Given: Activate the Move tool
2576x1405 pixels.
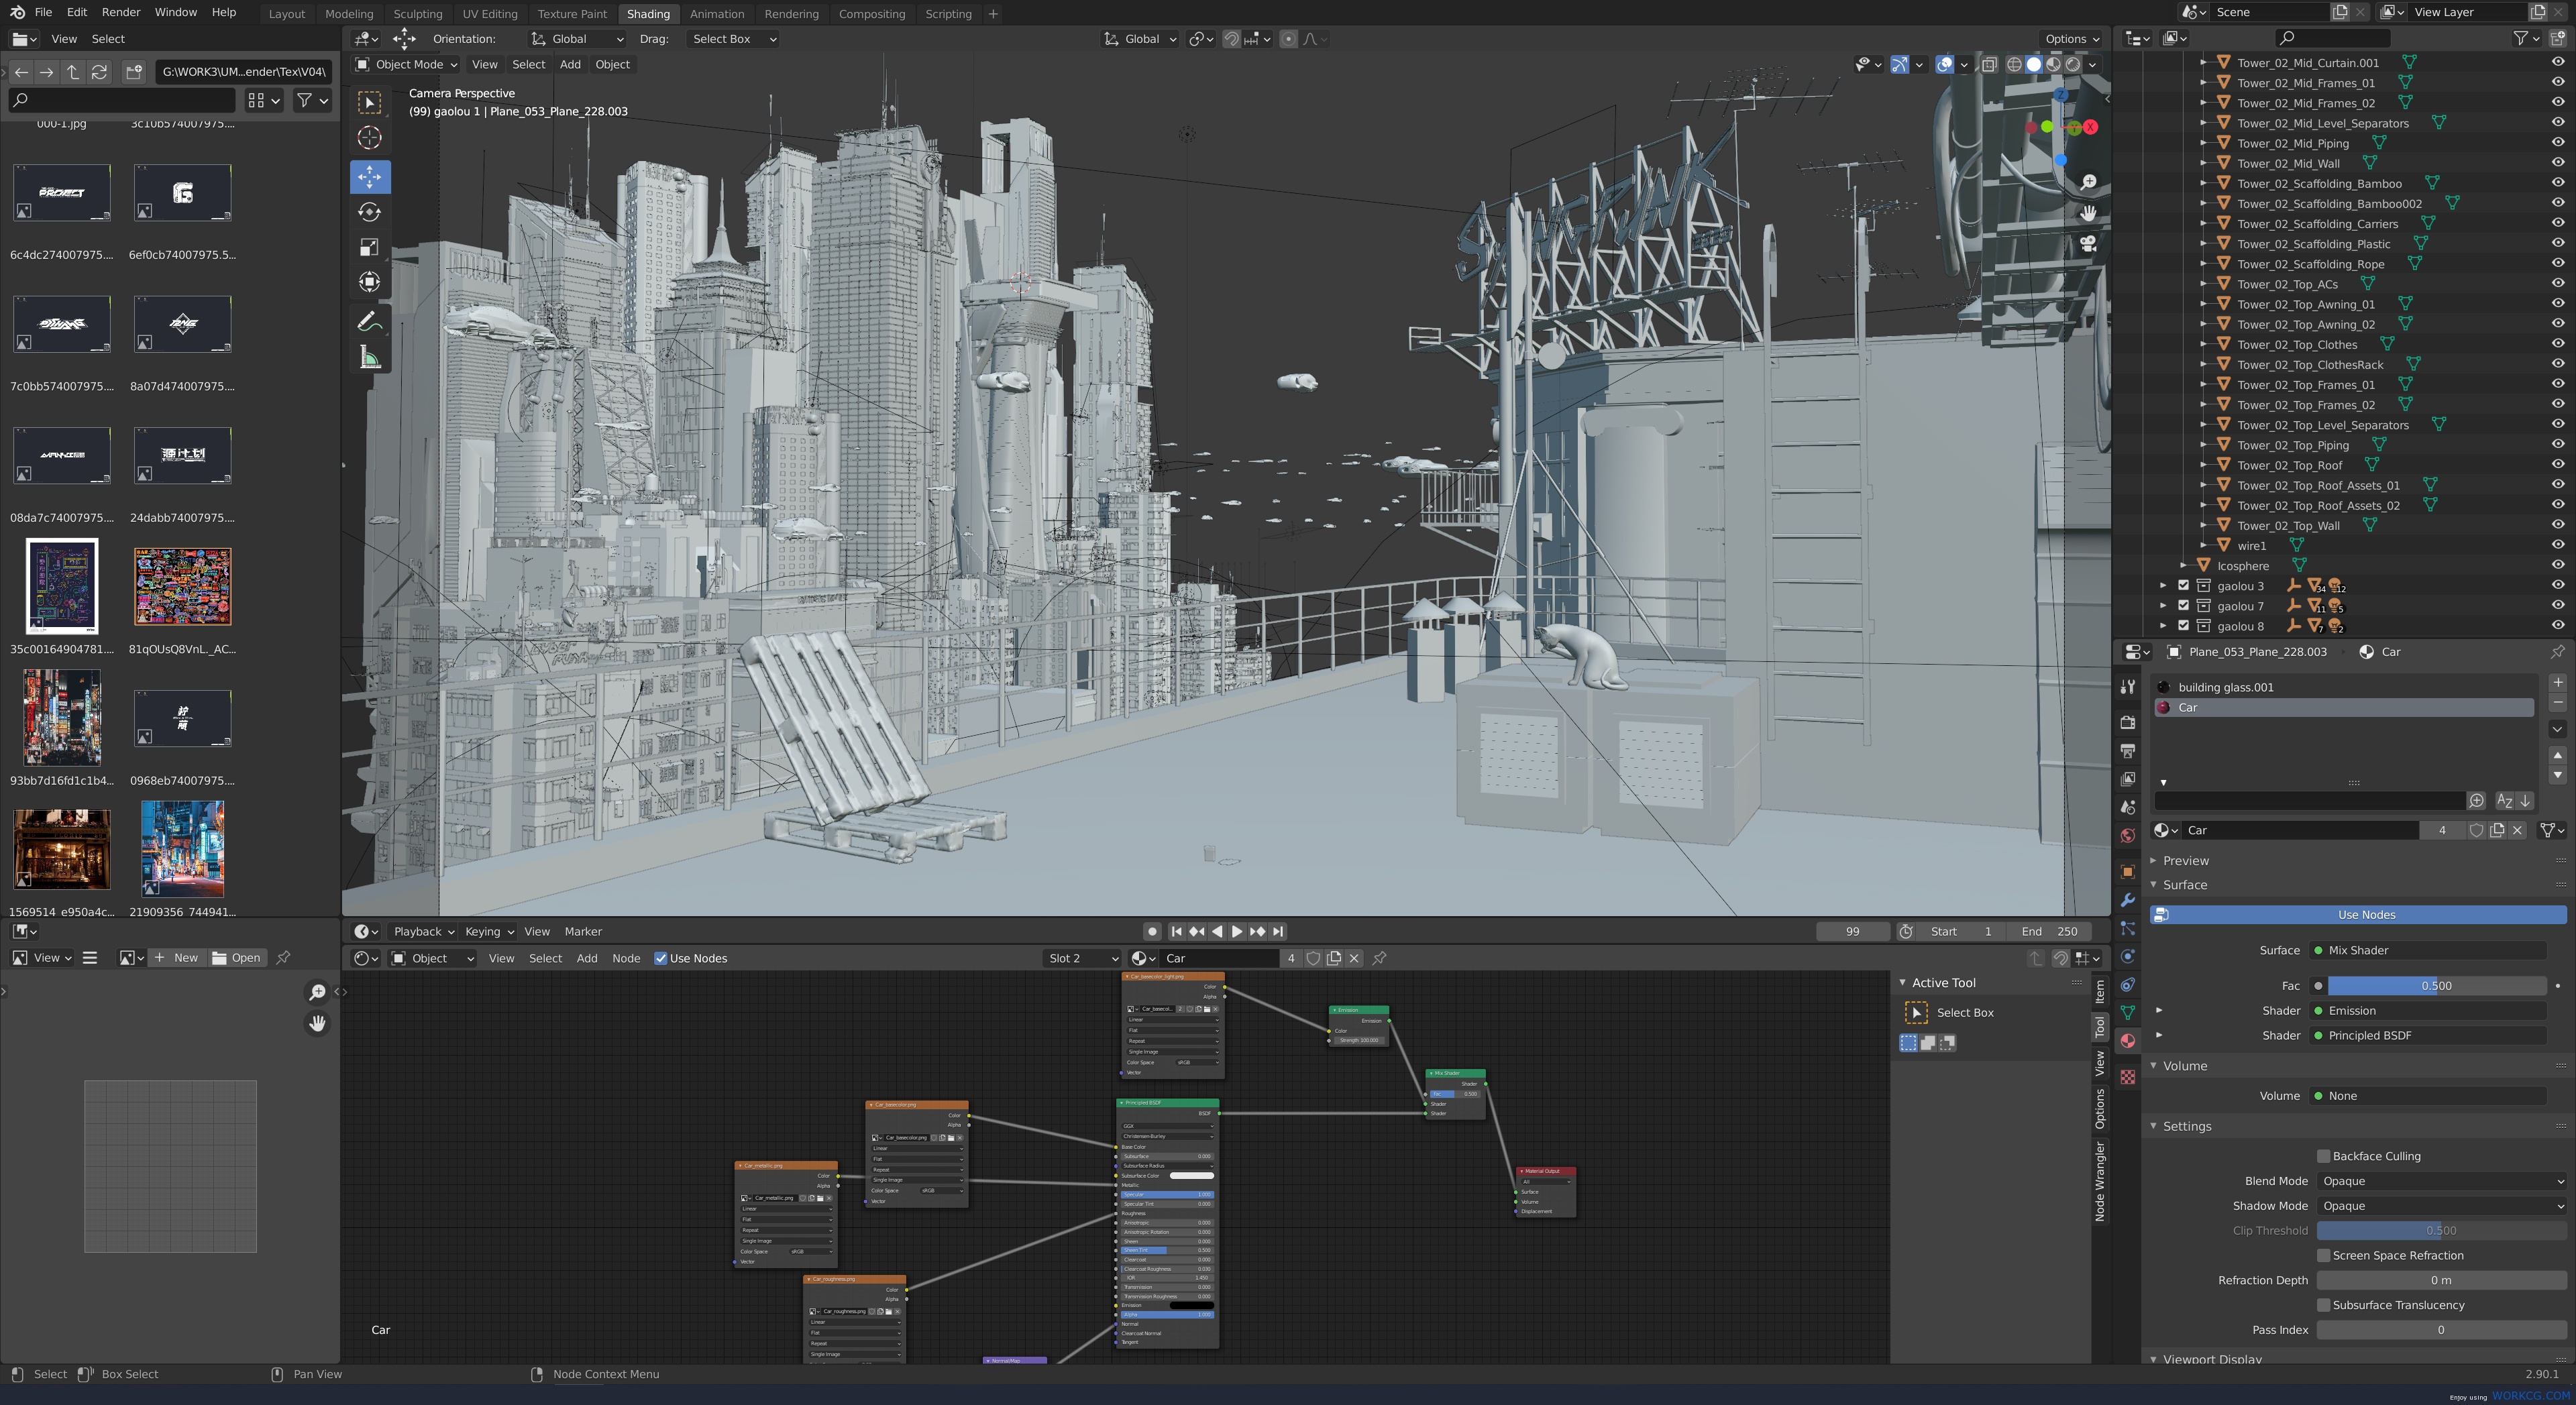Looking at the screenshot, I should pyautogui.click(x=369, y=177).
